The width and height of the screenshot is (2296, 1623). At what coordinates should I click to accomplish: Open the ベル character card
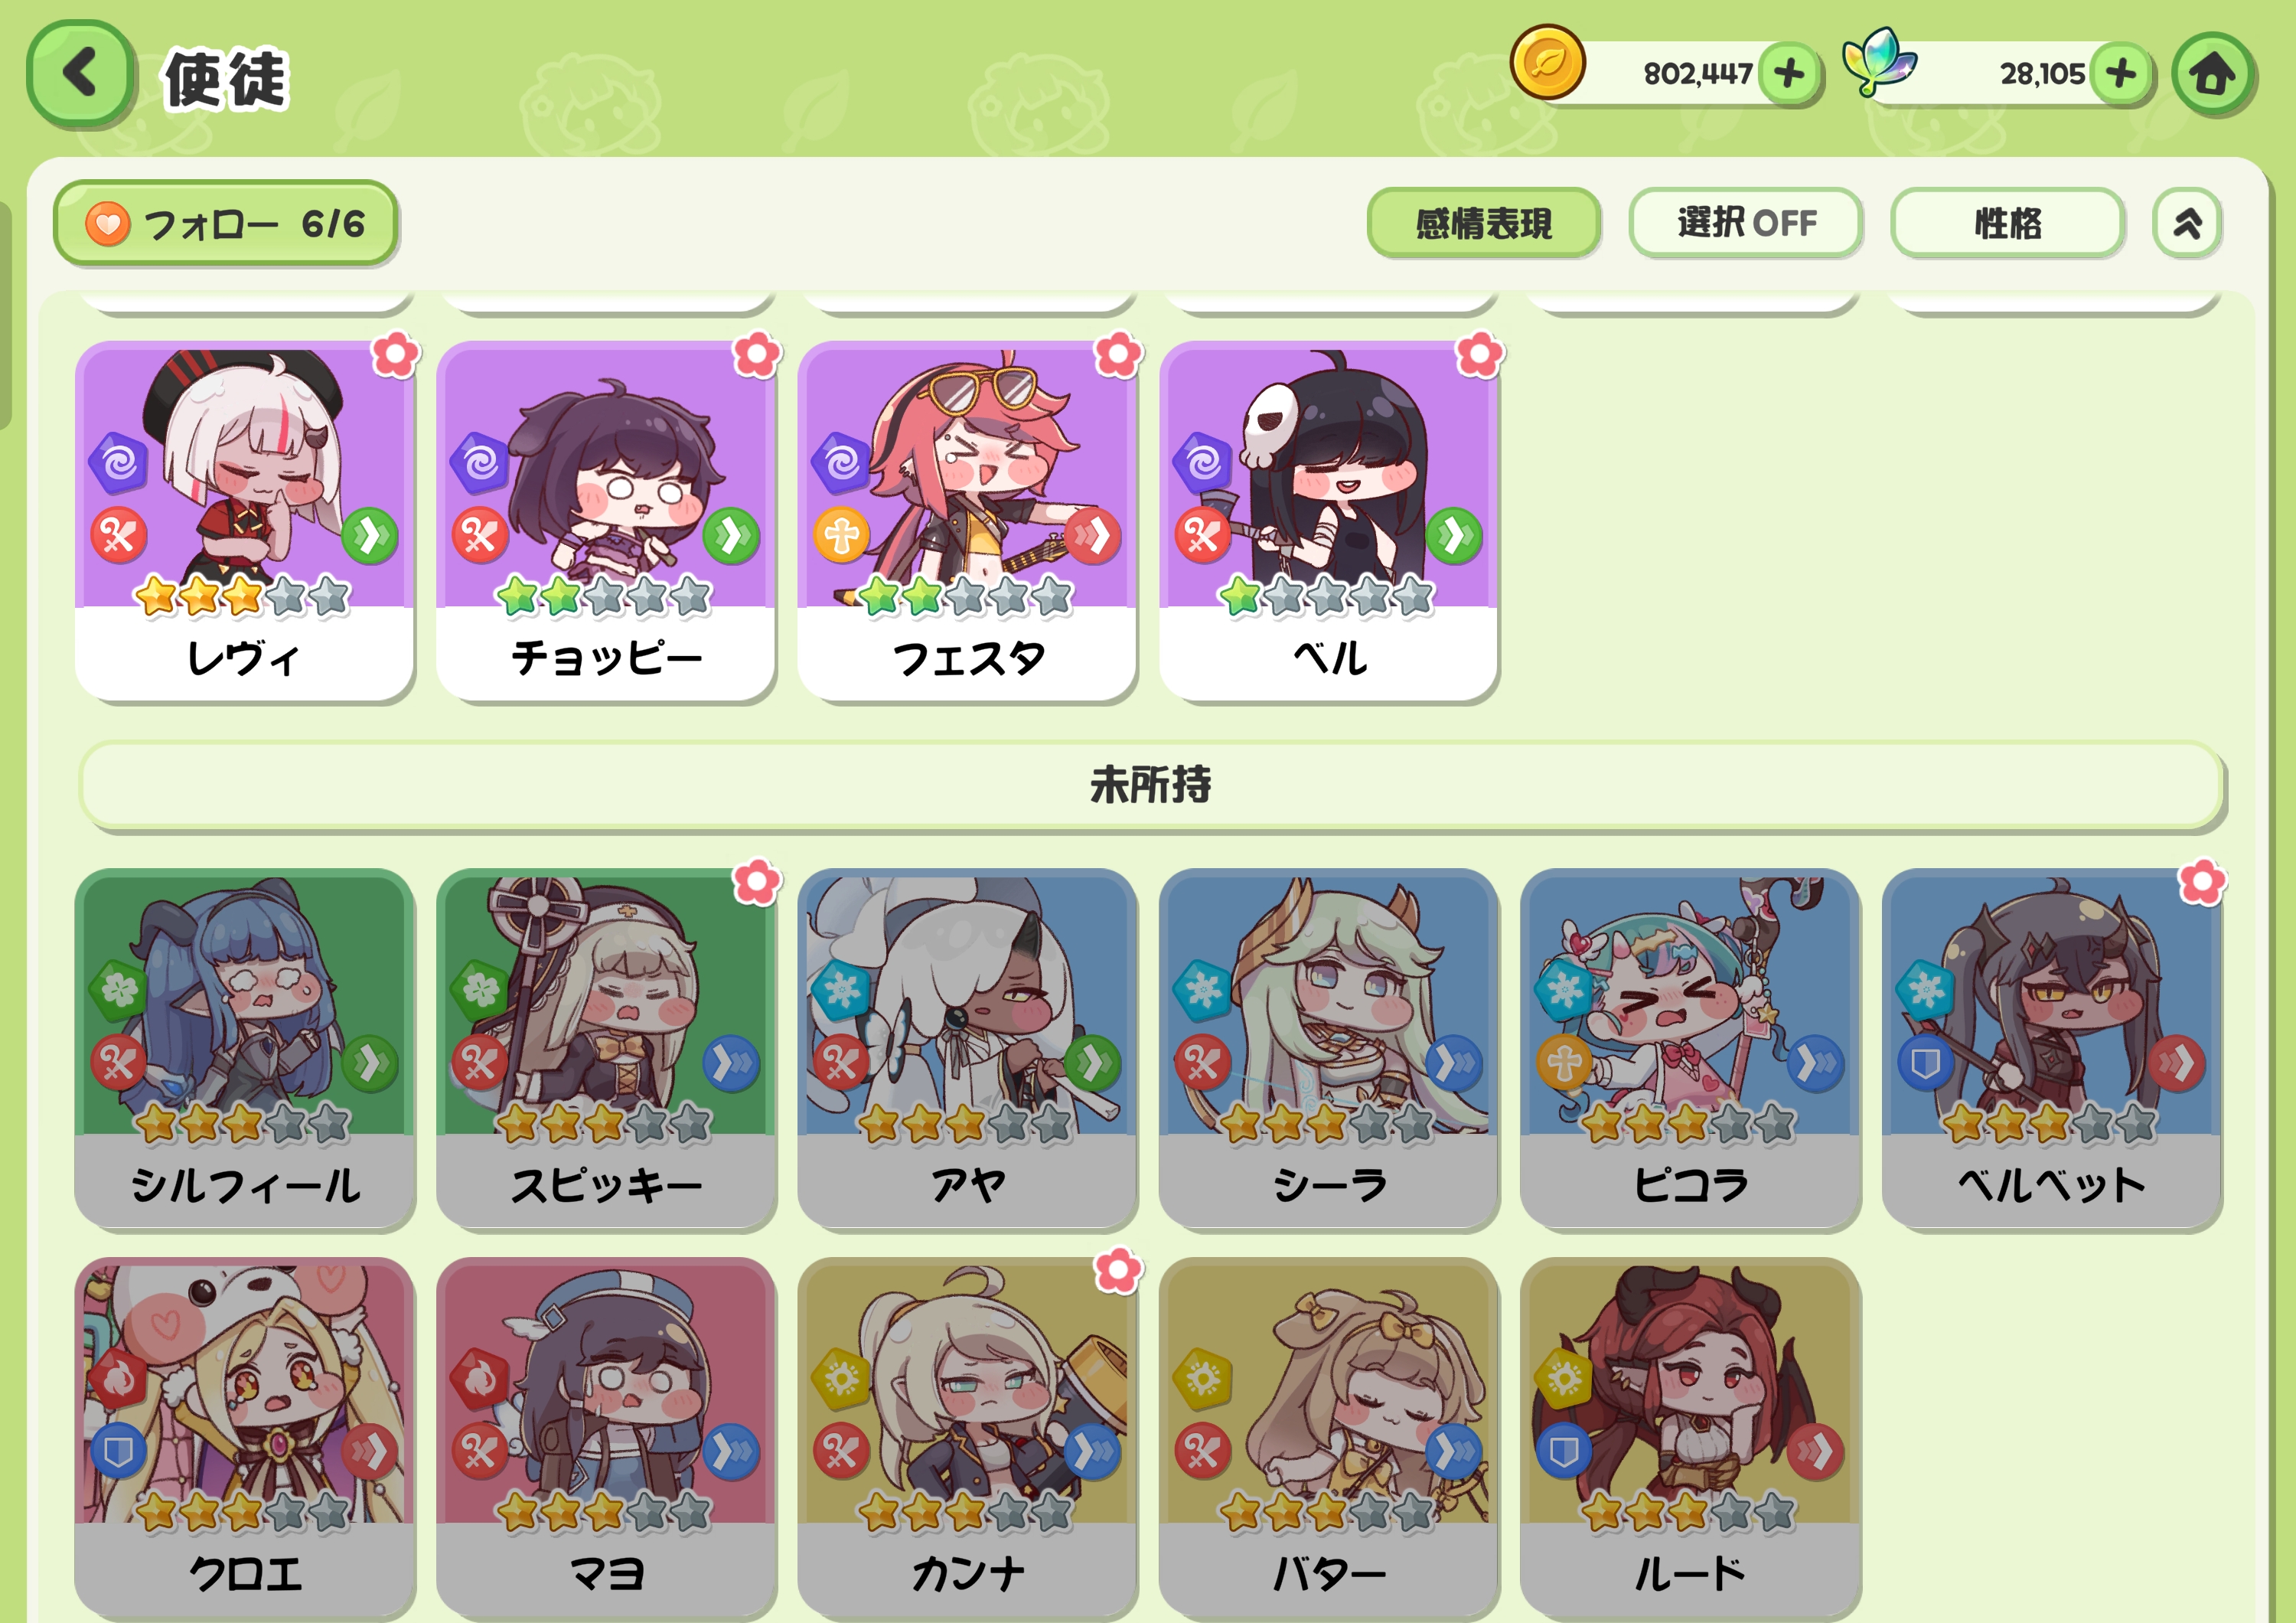pos(1328,521)
